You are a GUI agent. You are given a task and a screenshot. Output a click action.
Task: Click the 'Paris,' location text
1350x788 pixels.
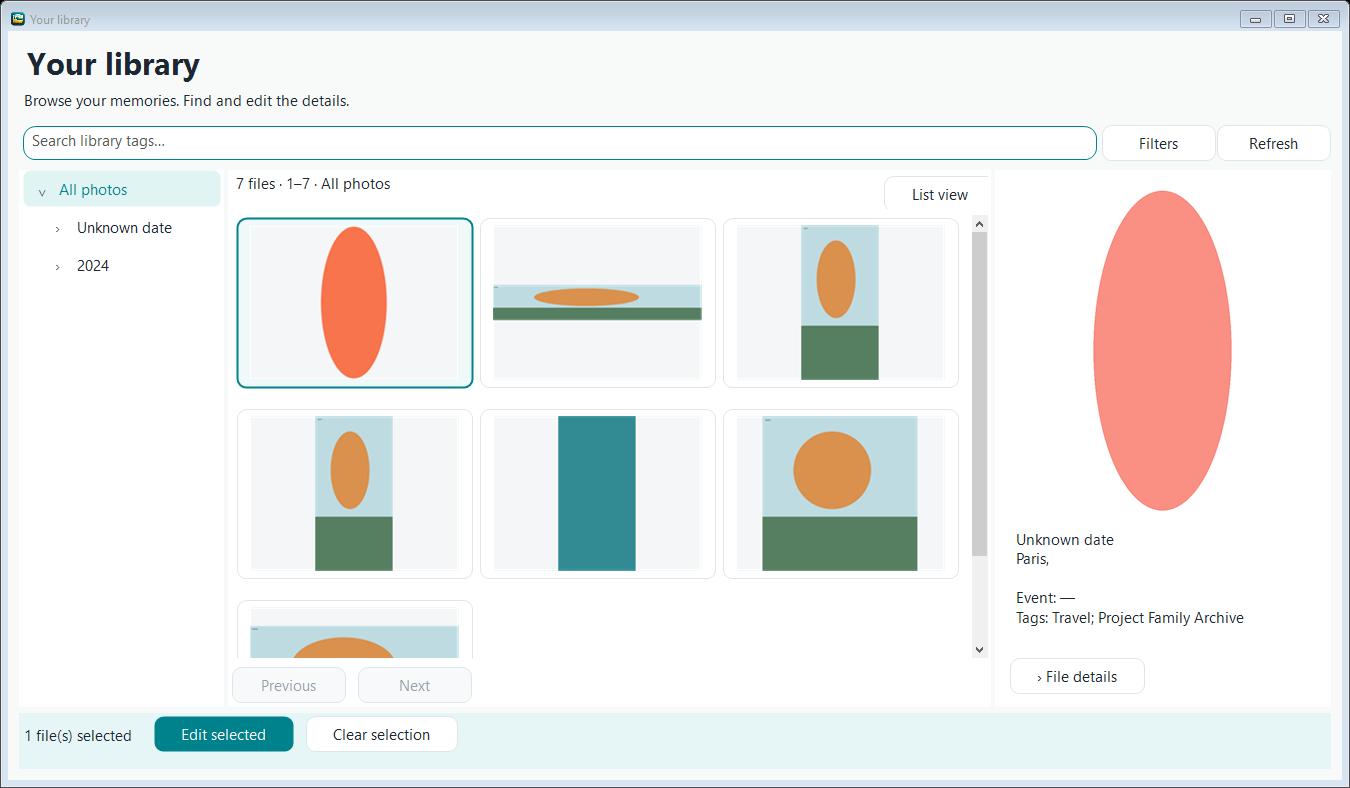tap(1033, 559)
